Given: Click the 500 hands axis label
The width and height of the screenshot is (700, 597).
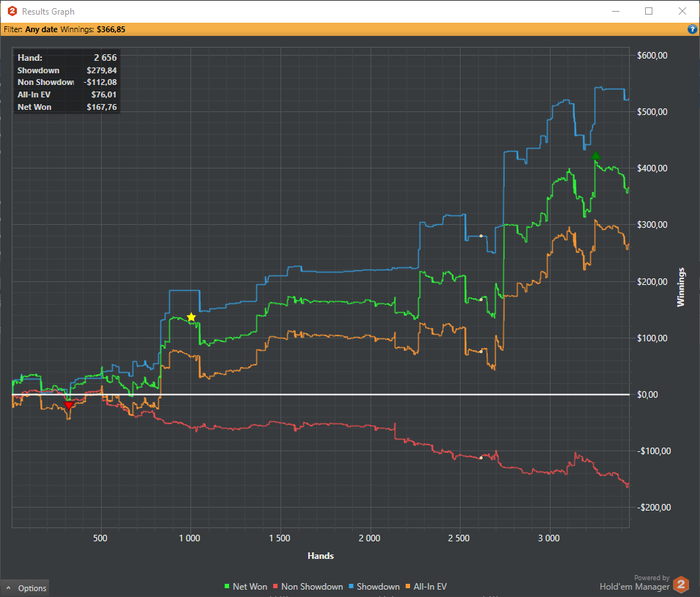Looking at the screenshot, I should 100,538.
